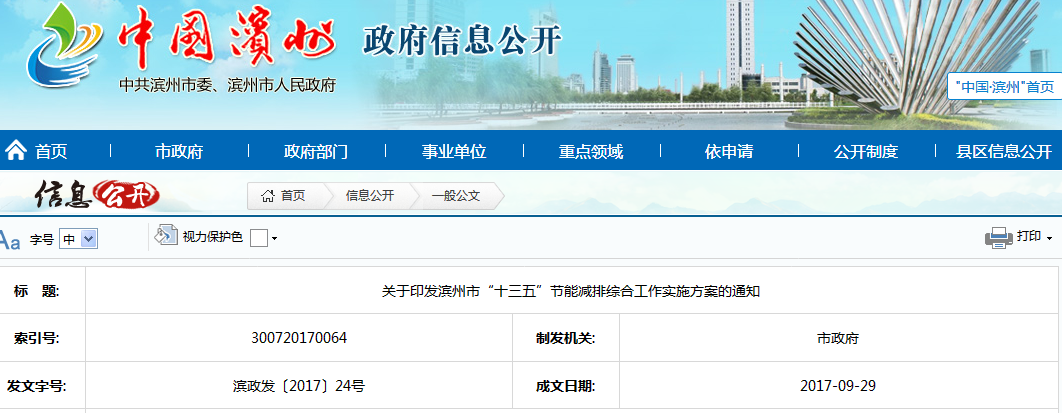1062x413 pixels.
Task: Navigate to 公开制度 page
Action: (x=865, y=152)
